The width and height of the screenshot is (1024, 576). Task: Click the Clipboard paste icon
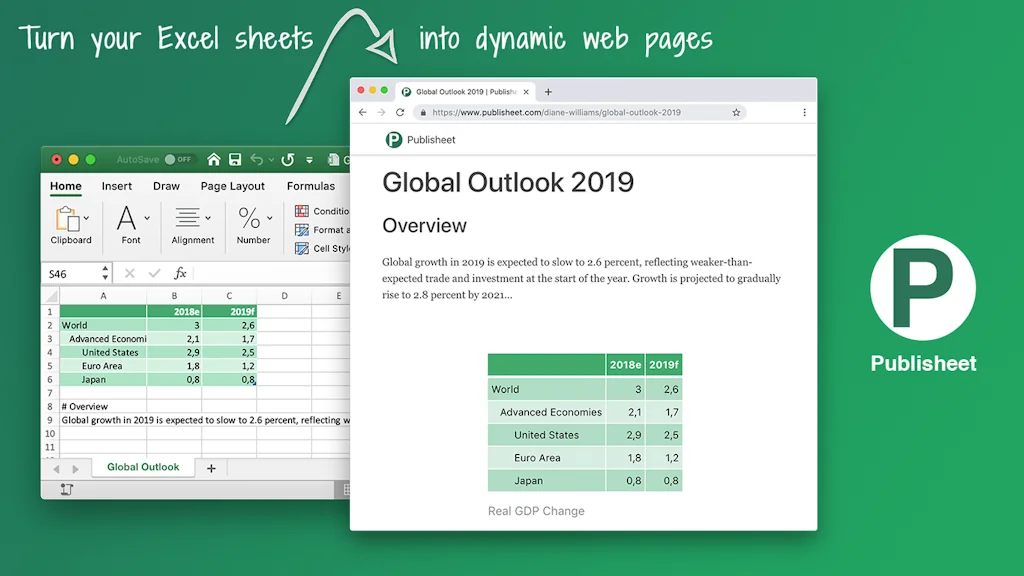click(70, 221)
